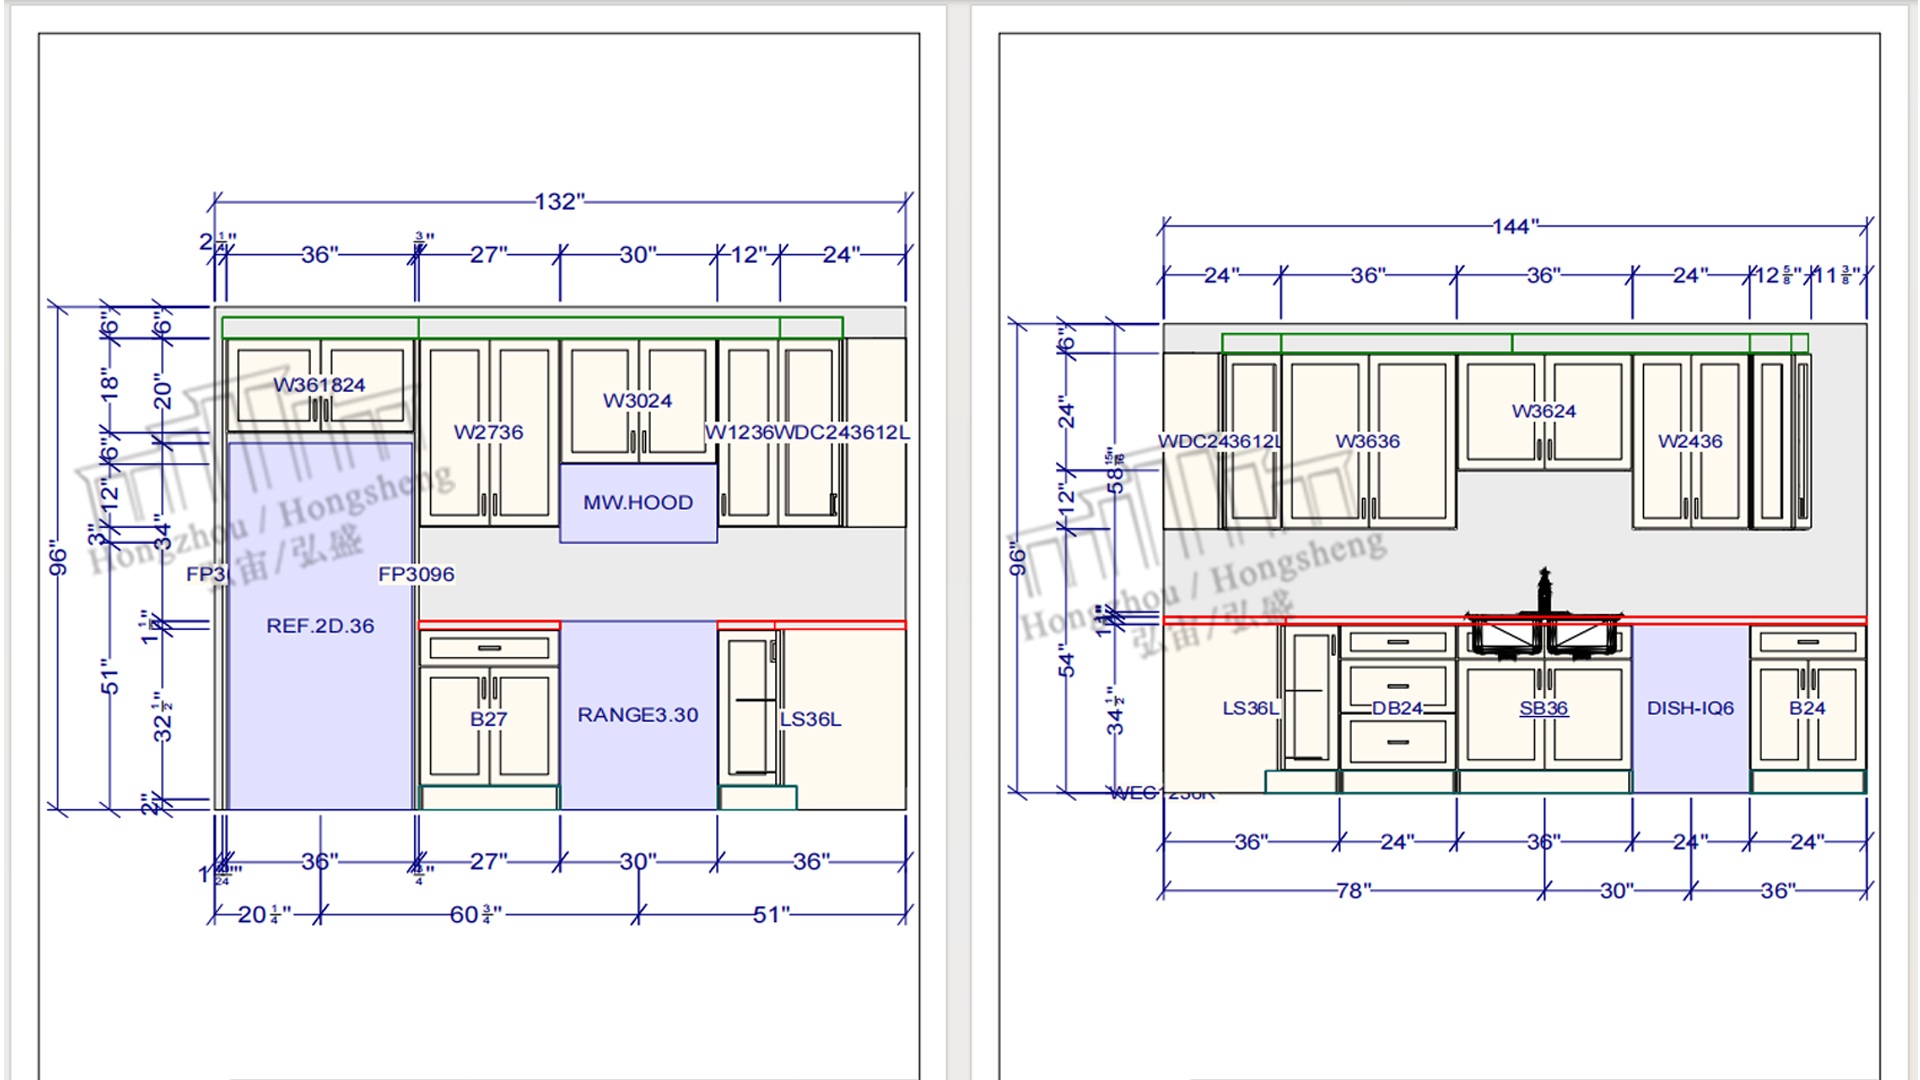The height and width of the screenshot is (1080, 1920).
Task: Click the W3624 wall cabinet label
Action: tap(1543, 411)
